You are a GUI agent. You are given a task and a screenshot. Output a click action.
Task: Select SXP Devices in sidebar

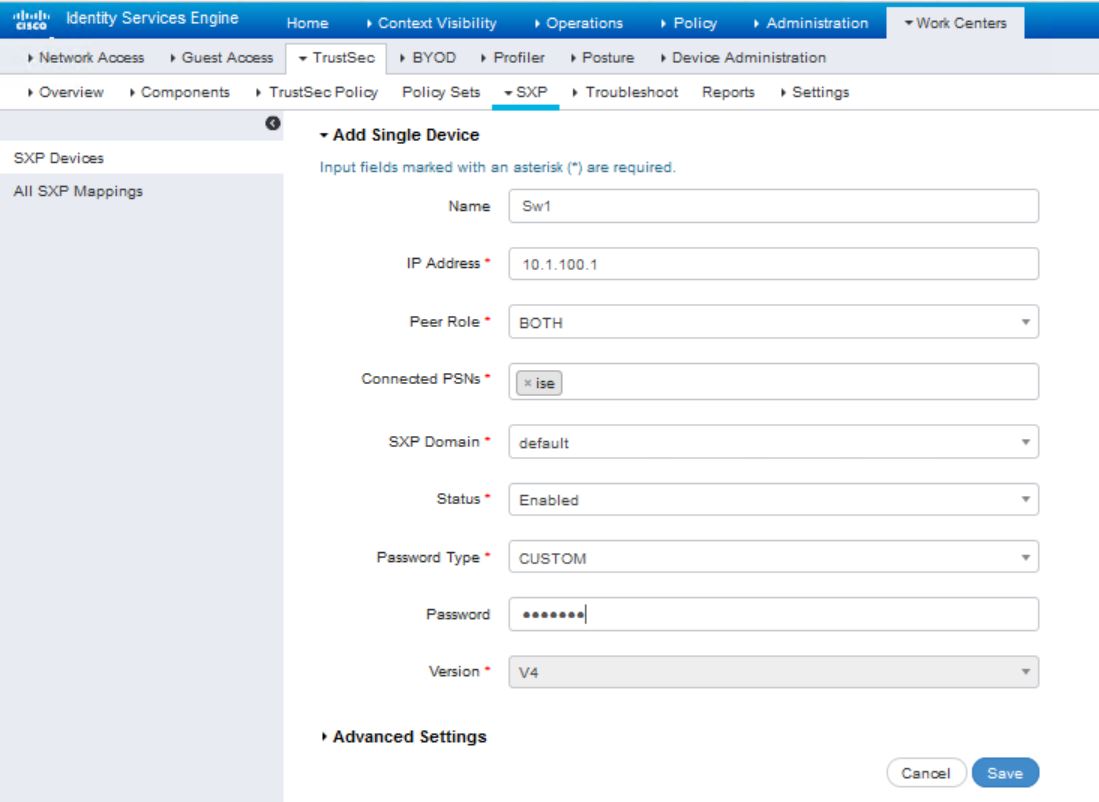[x=142, y=158]
